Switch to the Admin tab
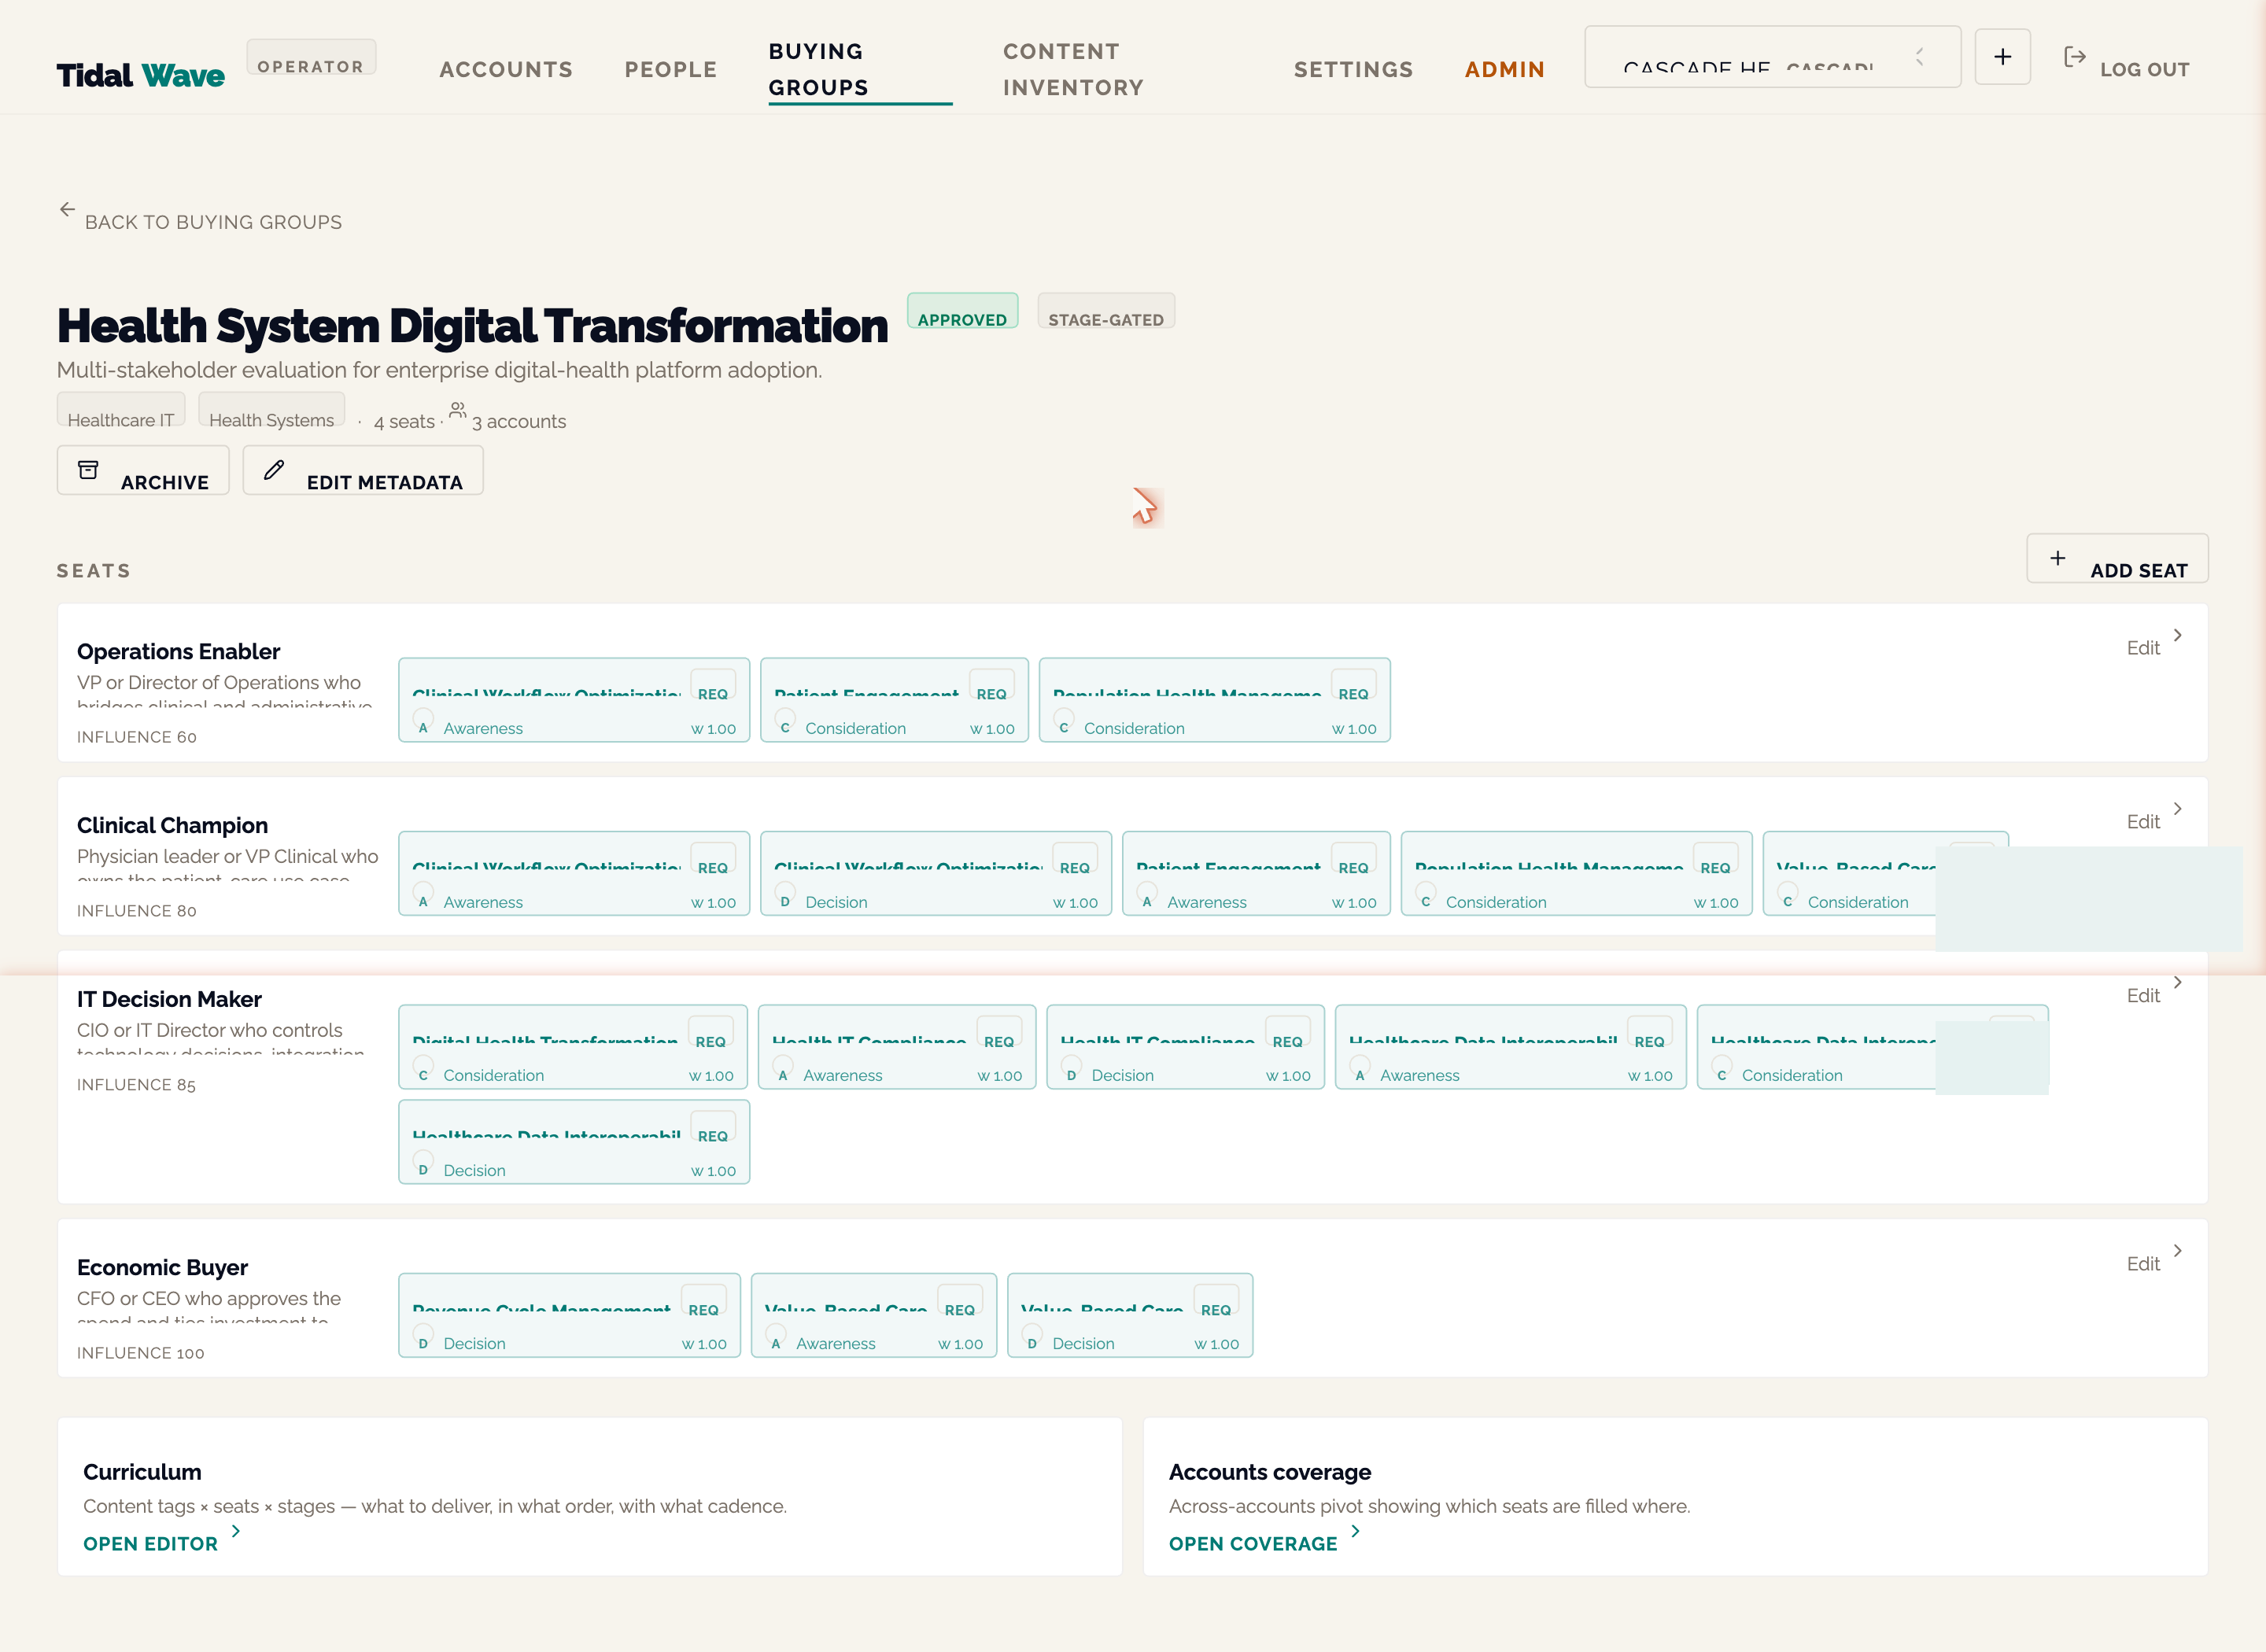 (1504, 70)
